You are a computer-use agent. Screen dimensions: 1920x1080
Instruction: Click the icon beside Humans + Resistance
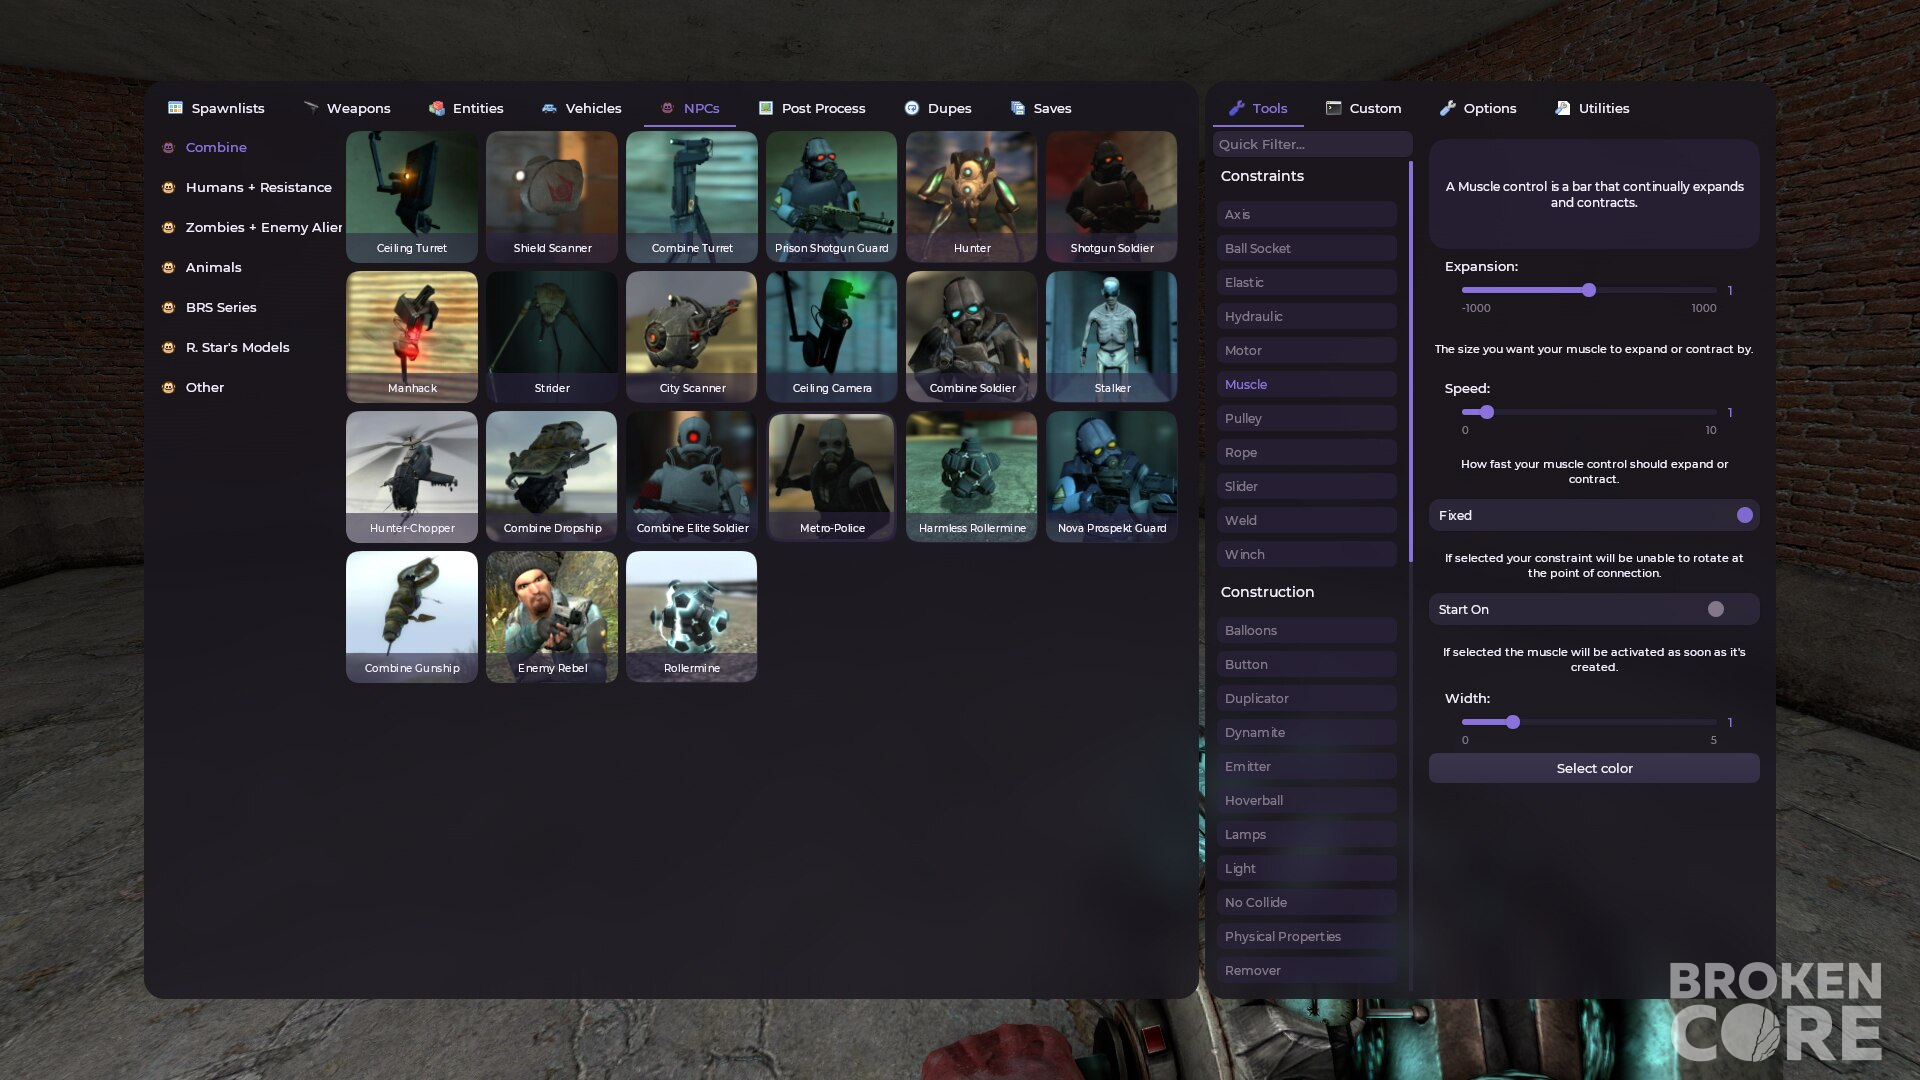(169, 187)
